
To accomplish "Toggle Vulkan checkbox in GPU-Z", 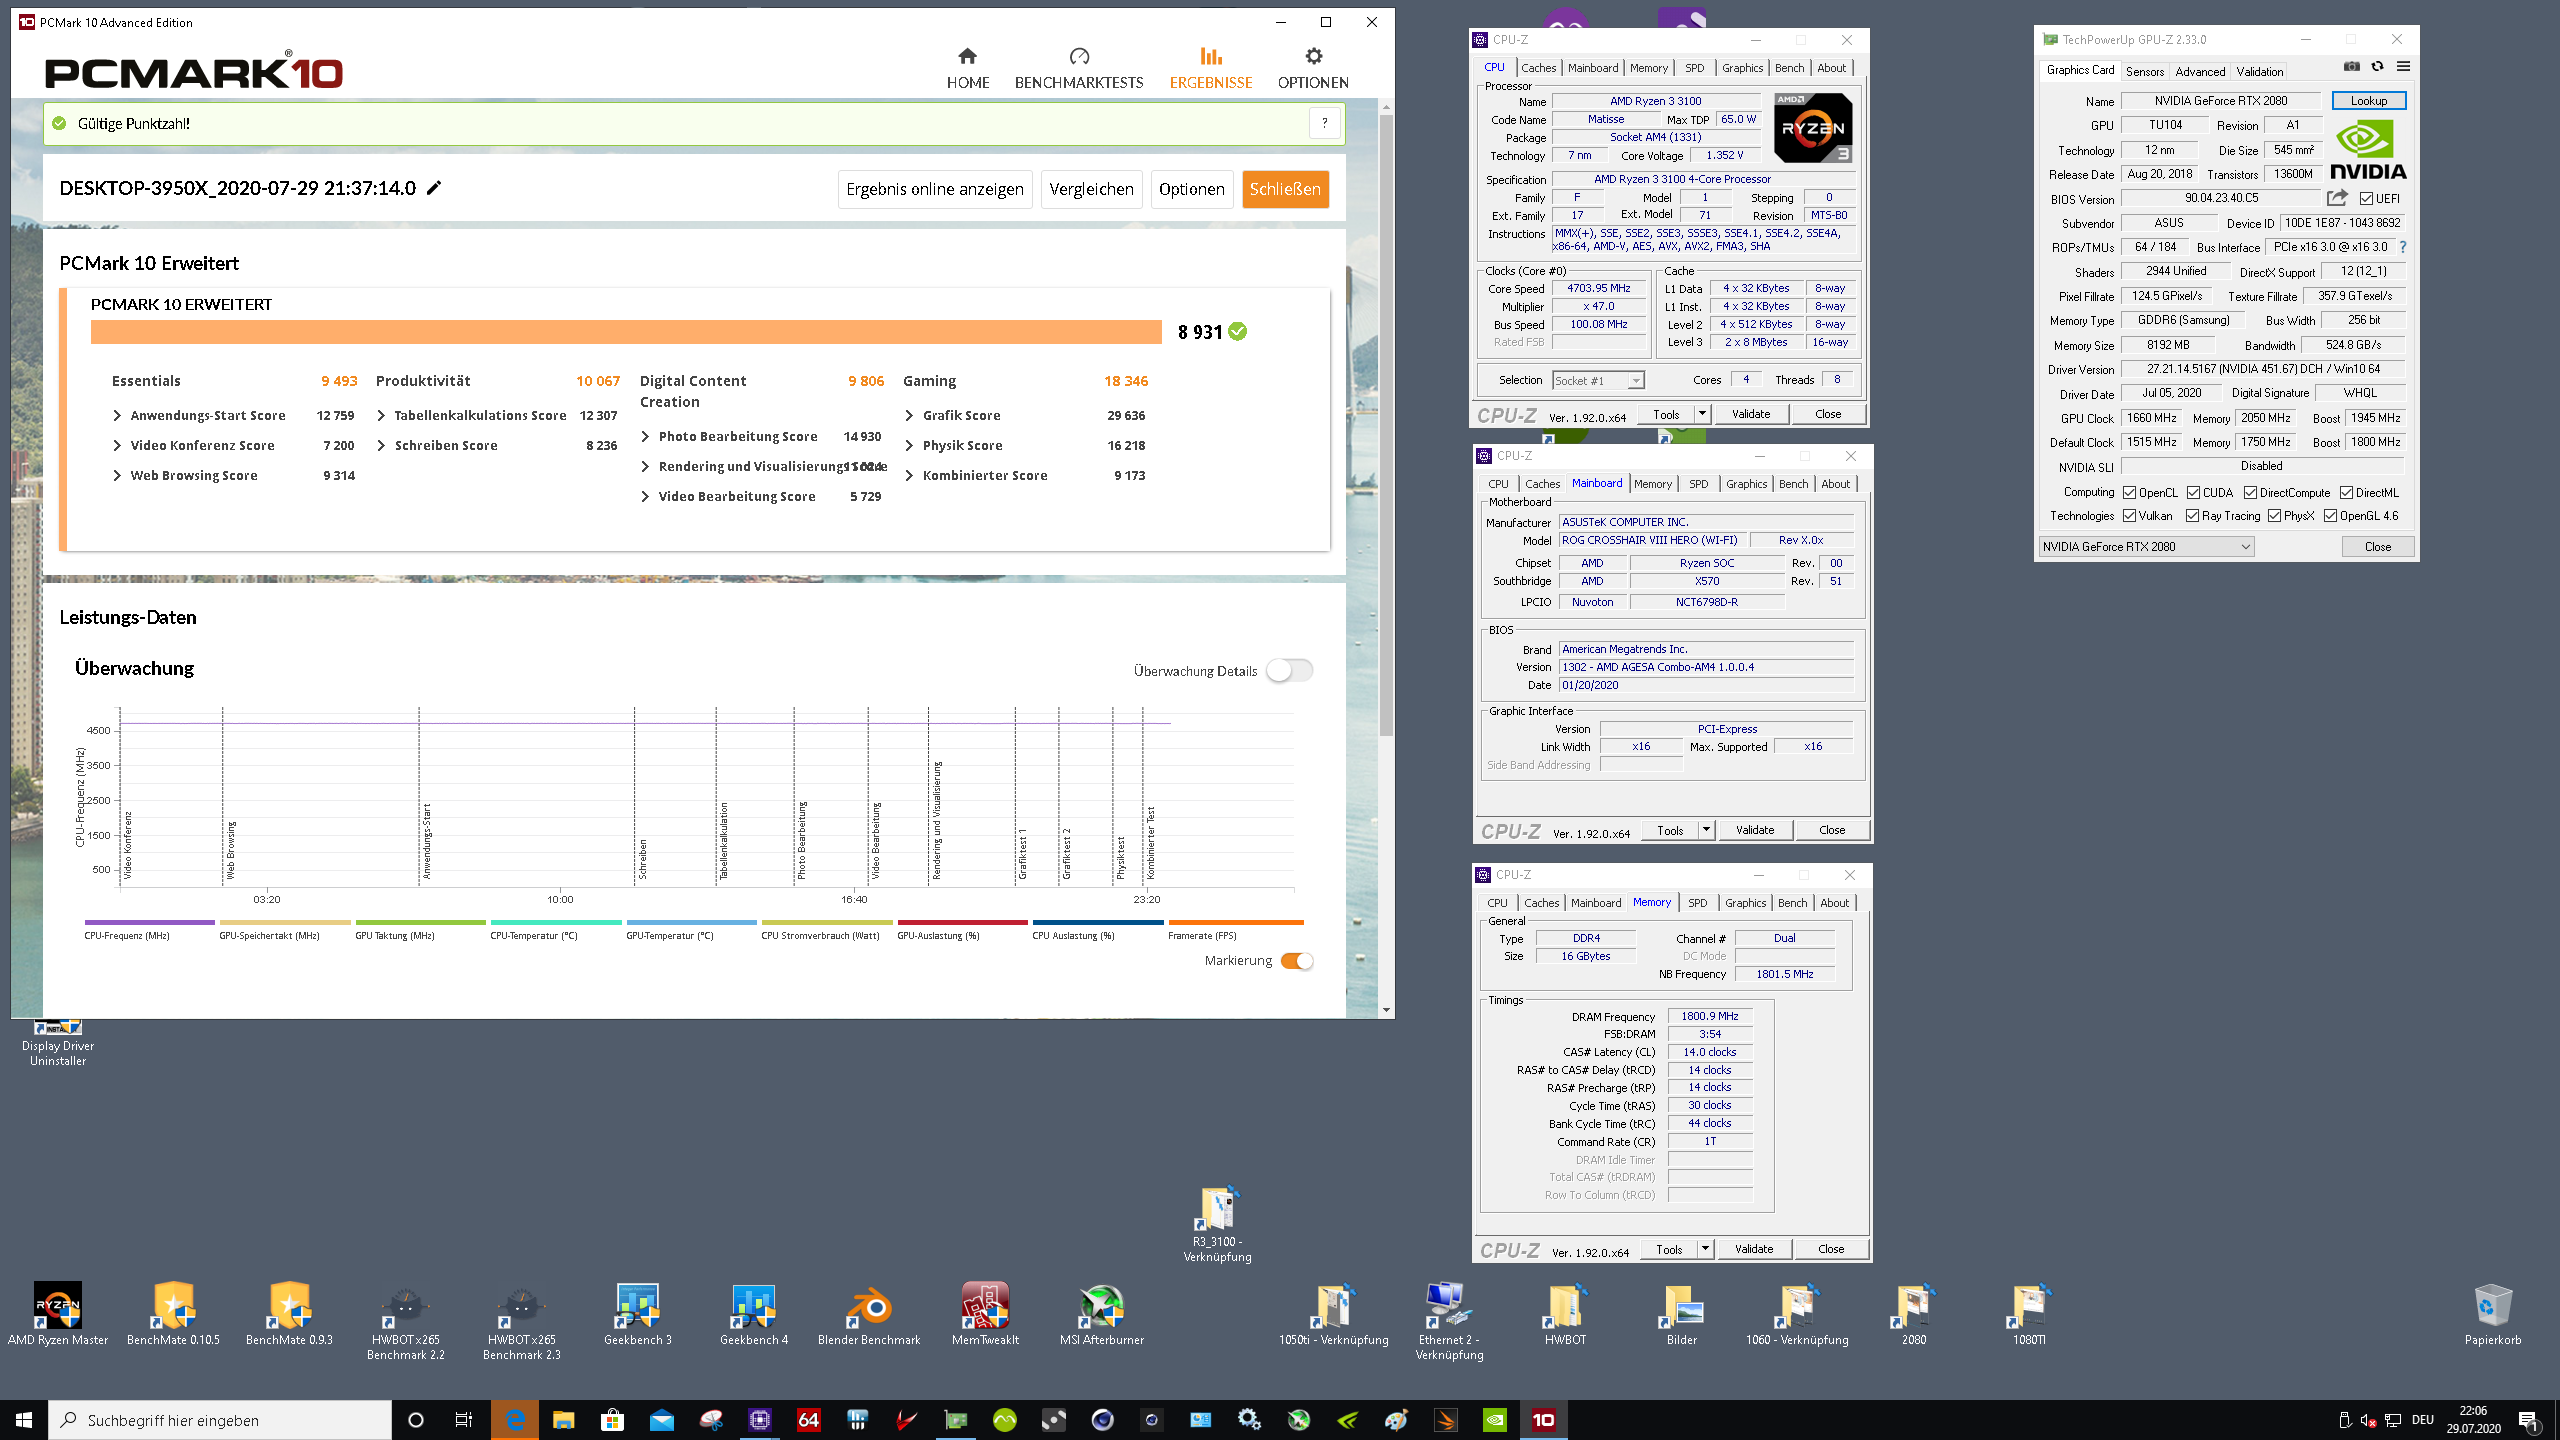I will pyautogui.click(x=2130, y=516).
